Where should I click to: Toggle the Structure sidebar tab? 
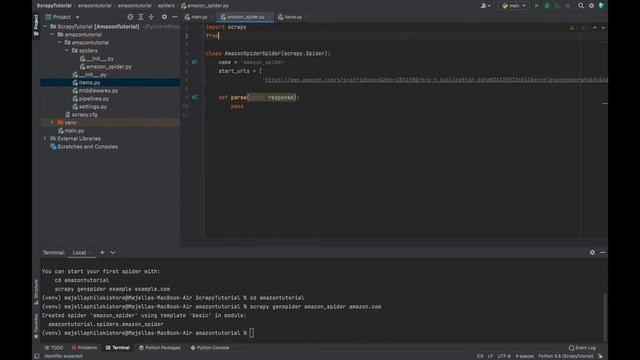coord(36,292)
